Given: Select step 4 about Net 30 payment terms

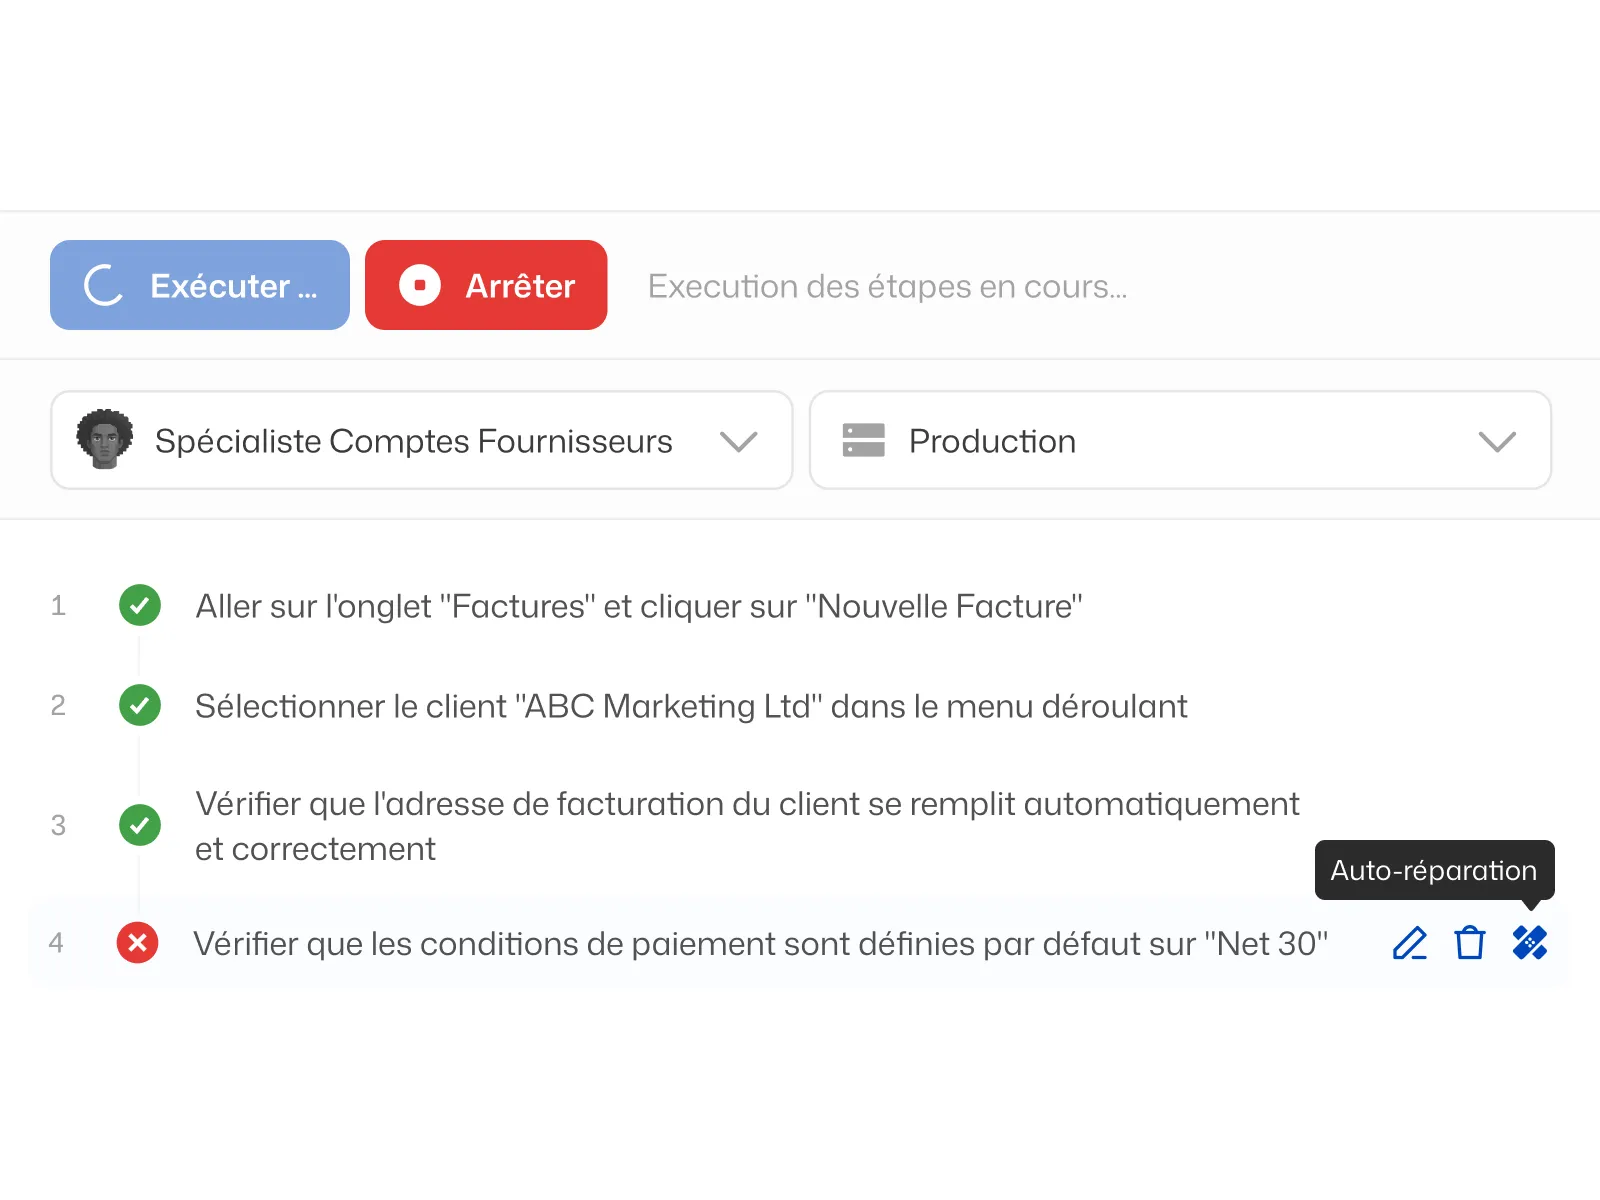Looking at the screenshot, I should tap(762, 943).
